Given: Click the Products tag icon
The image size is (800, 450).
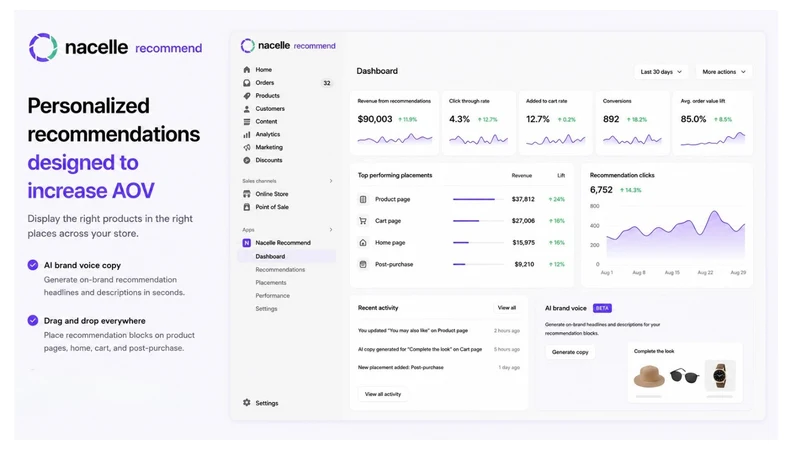Looking at the screenshot, I should pyautogui.click(x=247, y=95).
